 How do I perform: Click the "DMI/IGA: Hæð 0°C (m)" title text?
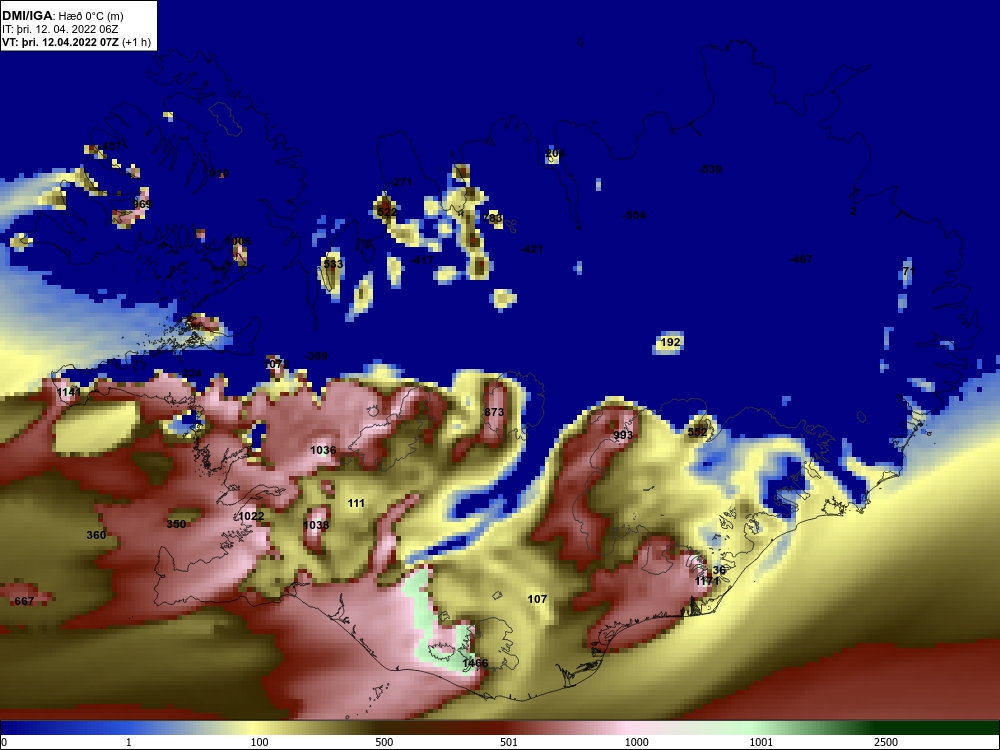[x=62, y=16]
